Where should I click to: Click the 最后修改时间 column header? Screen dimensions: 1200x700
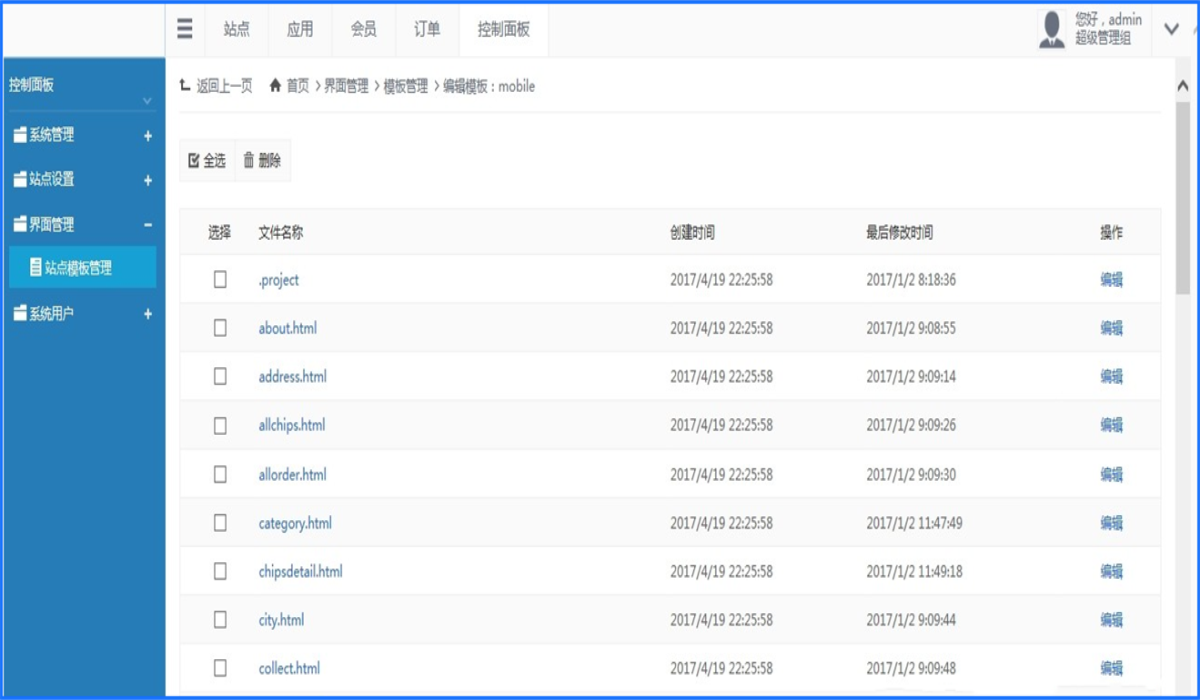click(900, 232)
